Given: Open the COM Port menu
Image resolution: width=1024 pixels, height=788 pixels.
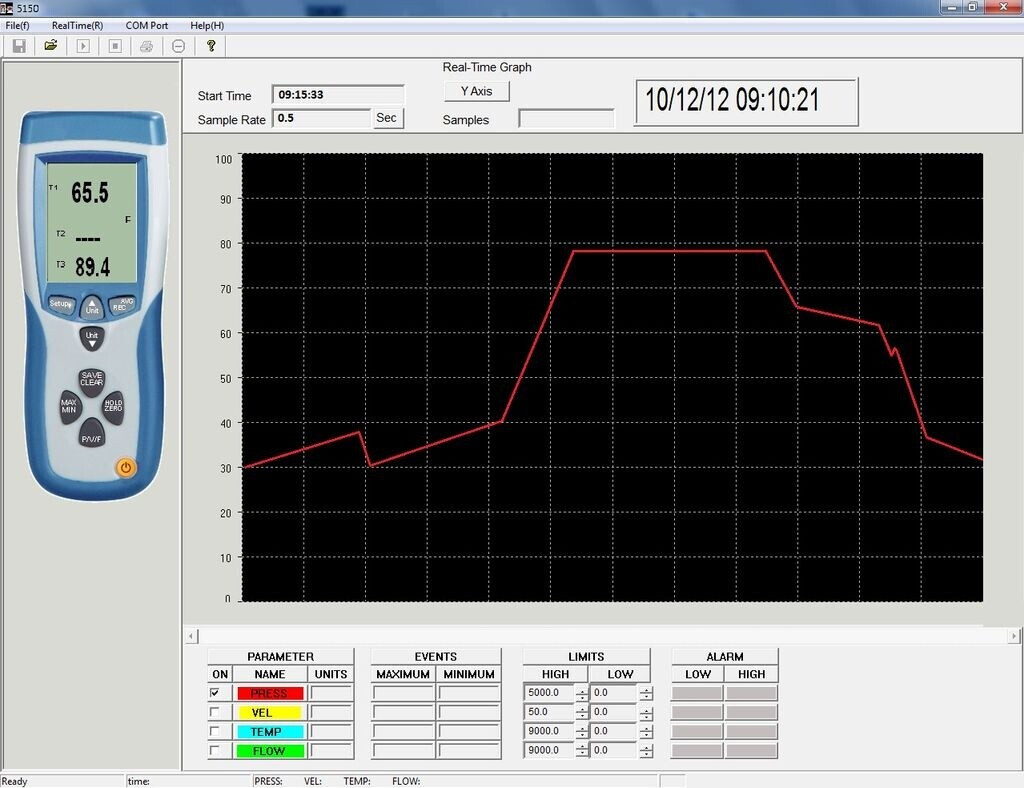Looking at the screenshot, I should (146, 25).
